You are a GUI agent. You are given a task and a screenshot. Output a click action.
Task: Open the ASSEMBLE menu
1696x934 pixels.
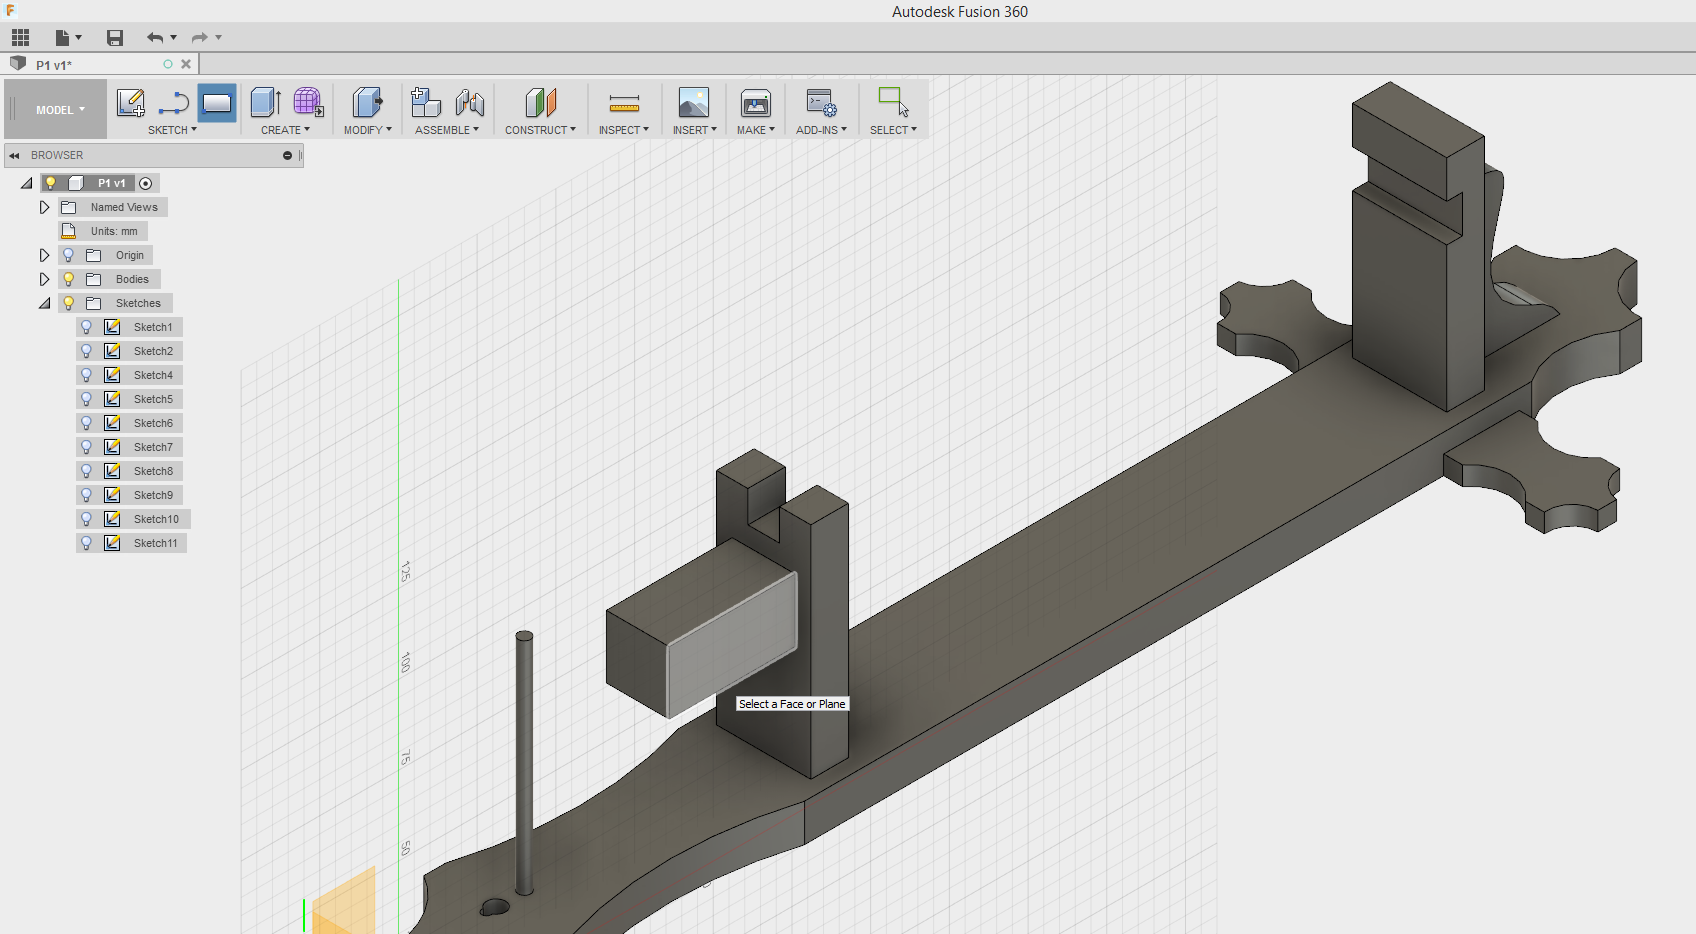coord(447,130)
